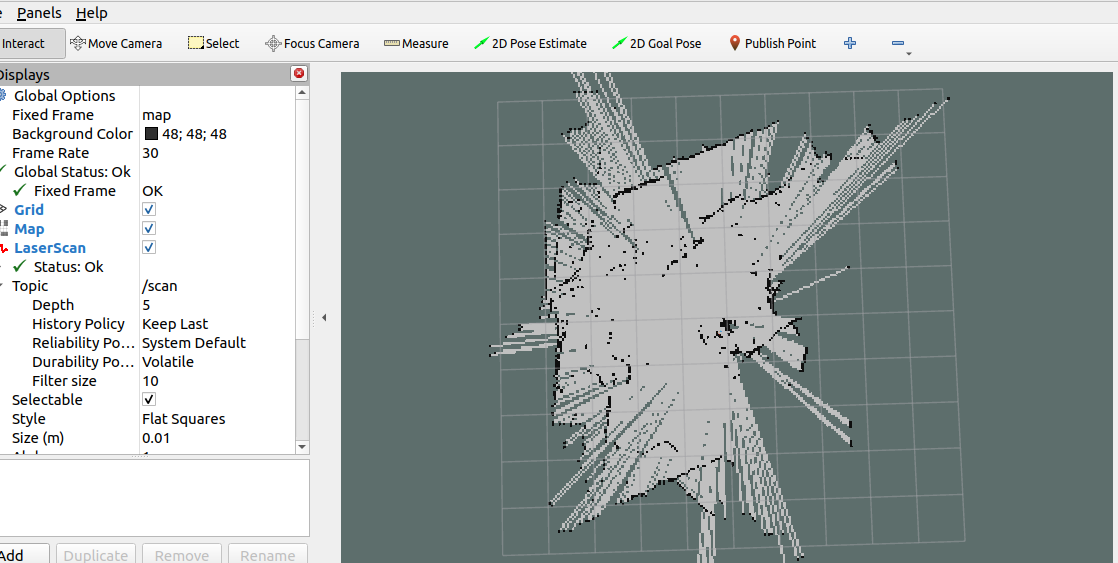The width and height of the screenshot is (1118, 563).
Task: Toggle the LaserScan display checkbox
Action: (149, 247)
